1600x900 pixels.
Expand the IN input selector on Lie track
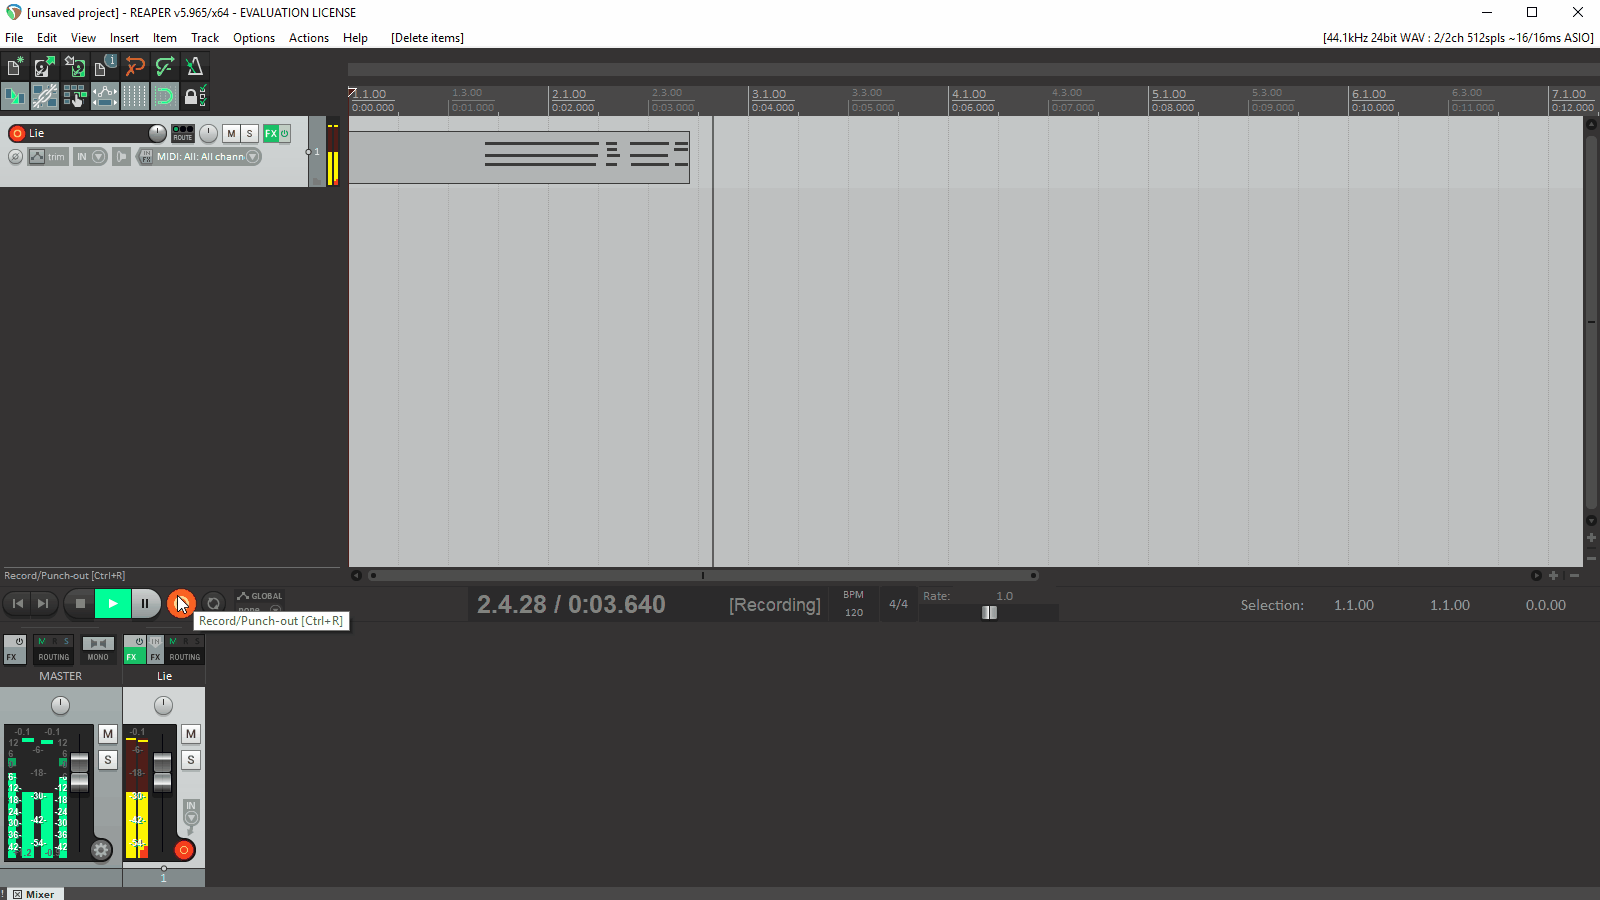point(97,157)
